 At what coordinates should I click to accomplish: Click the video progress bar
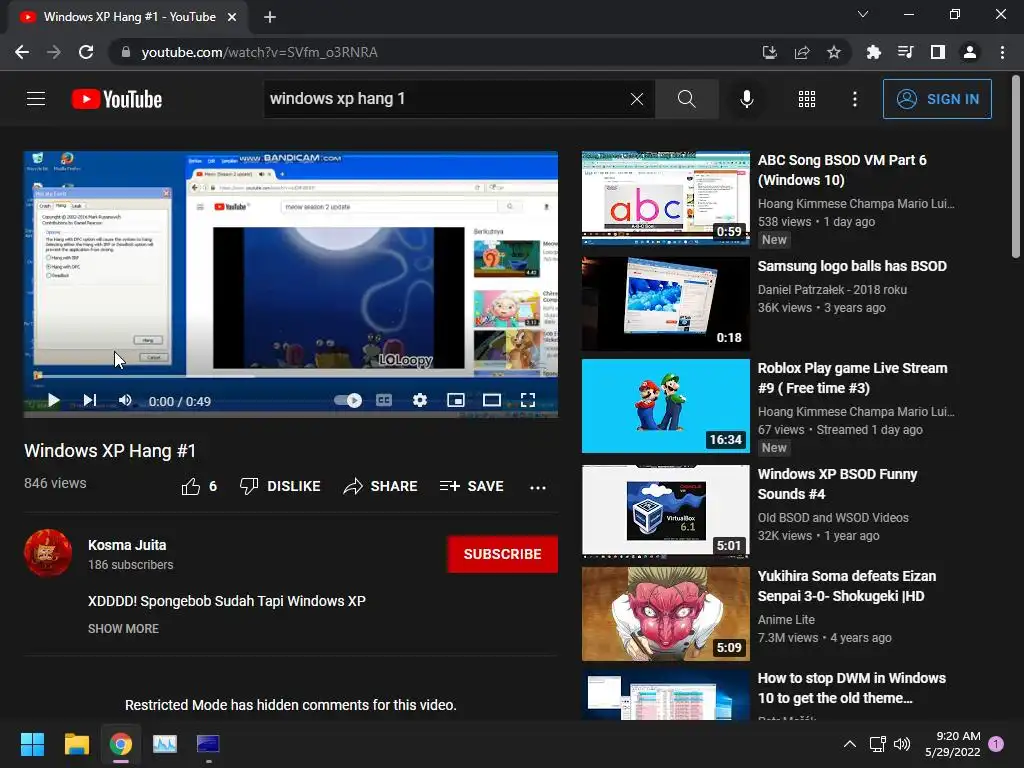(291, 377)
